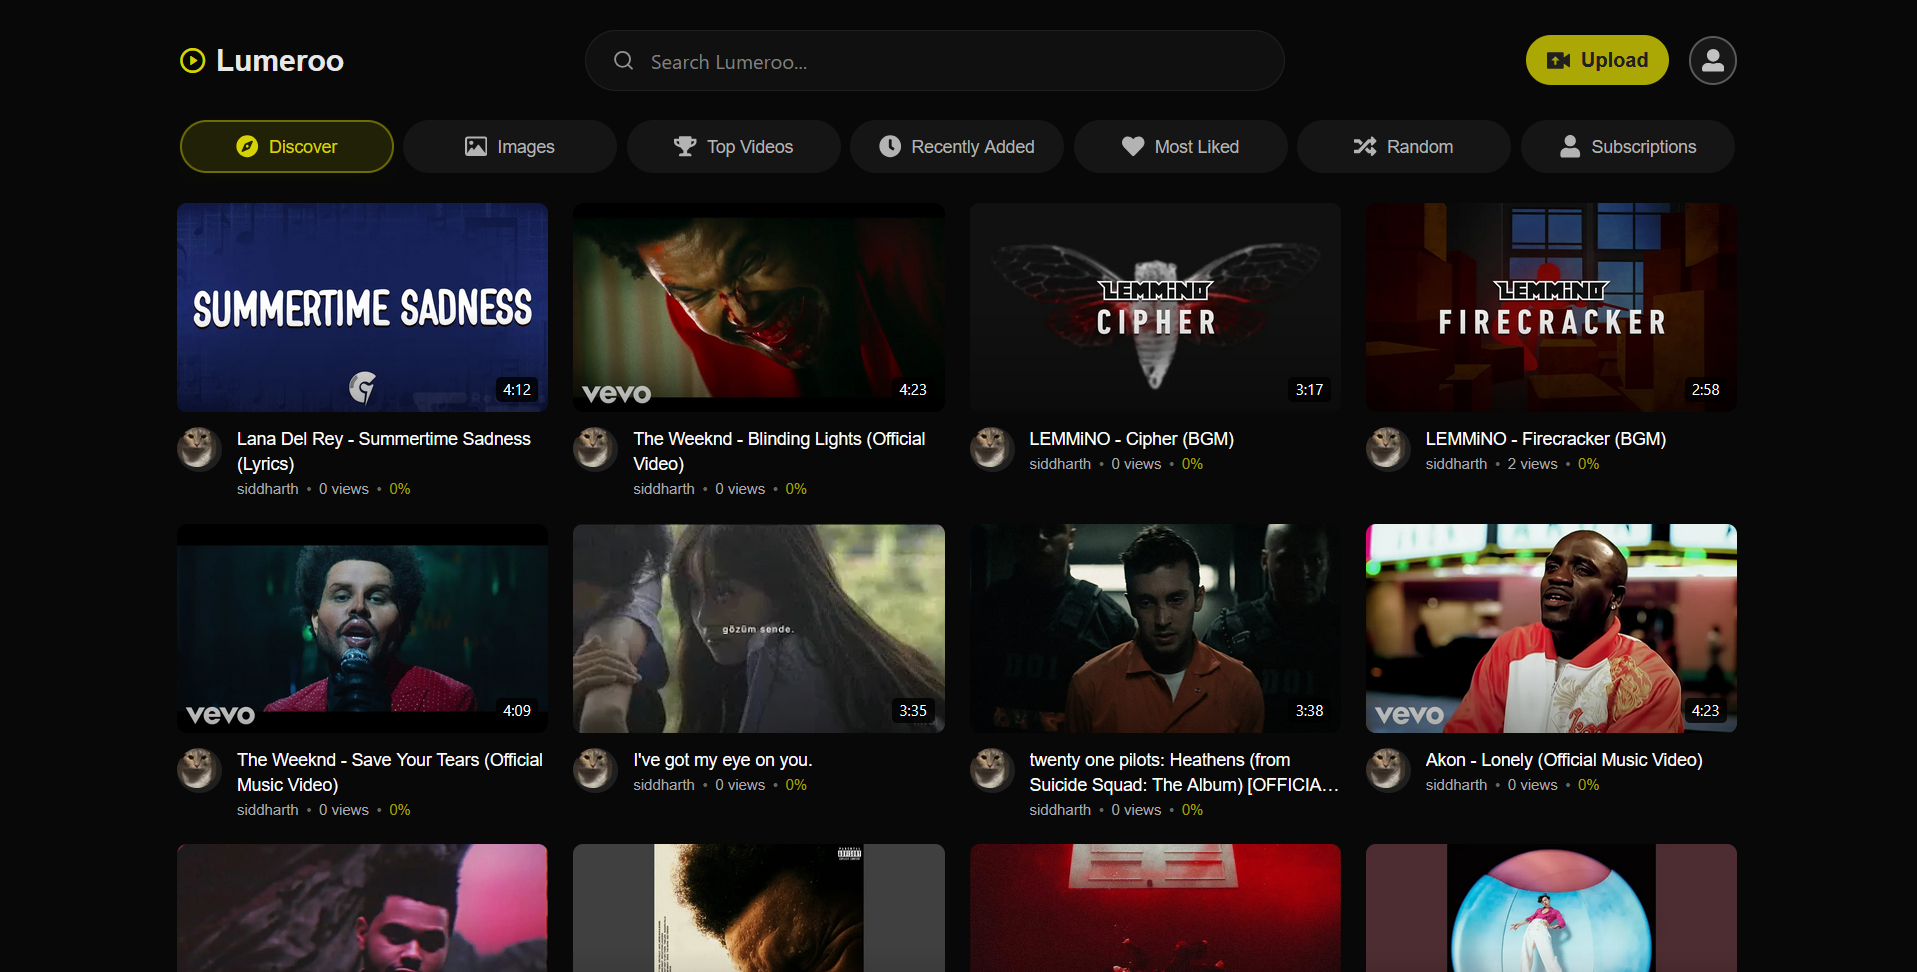
Task: Open the Top Videos tab
Action: [x=734, y=147]
